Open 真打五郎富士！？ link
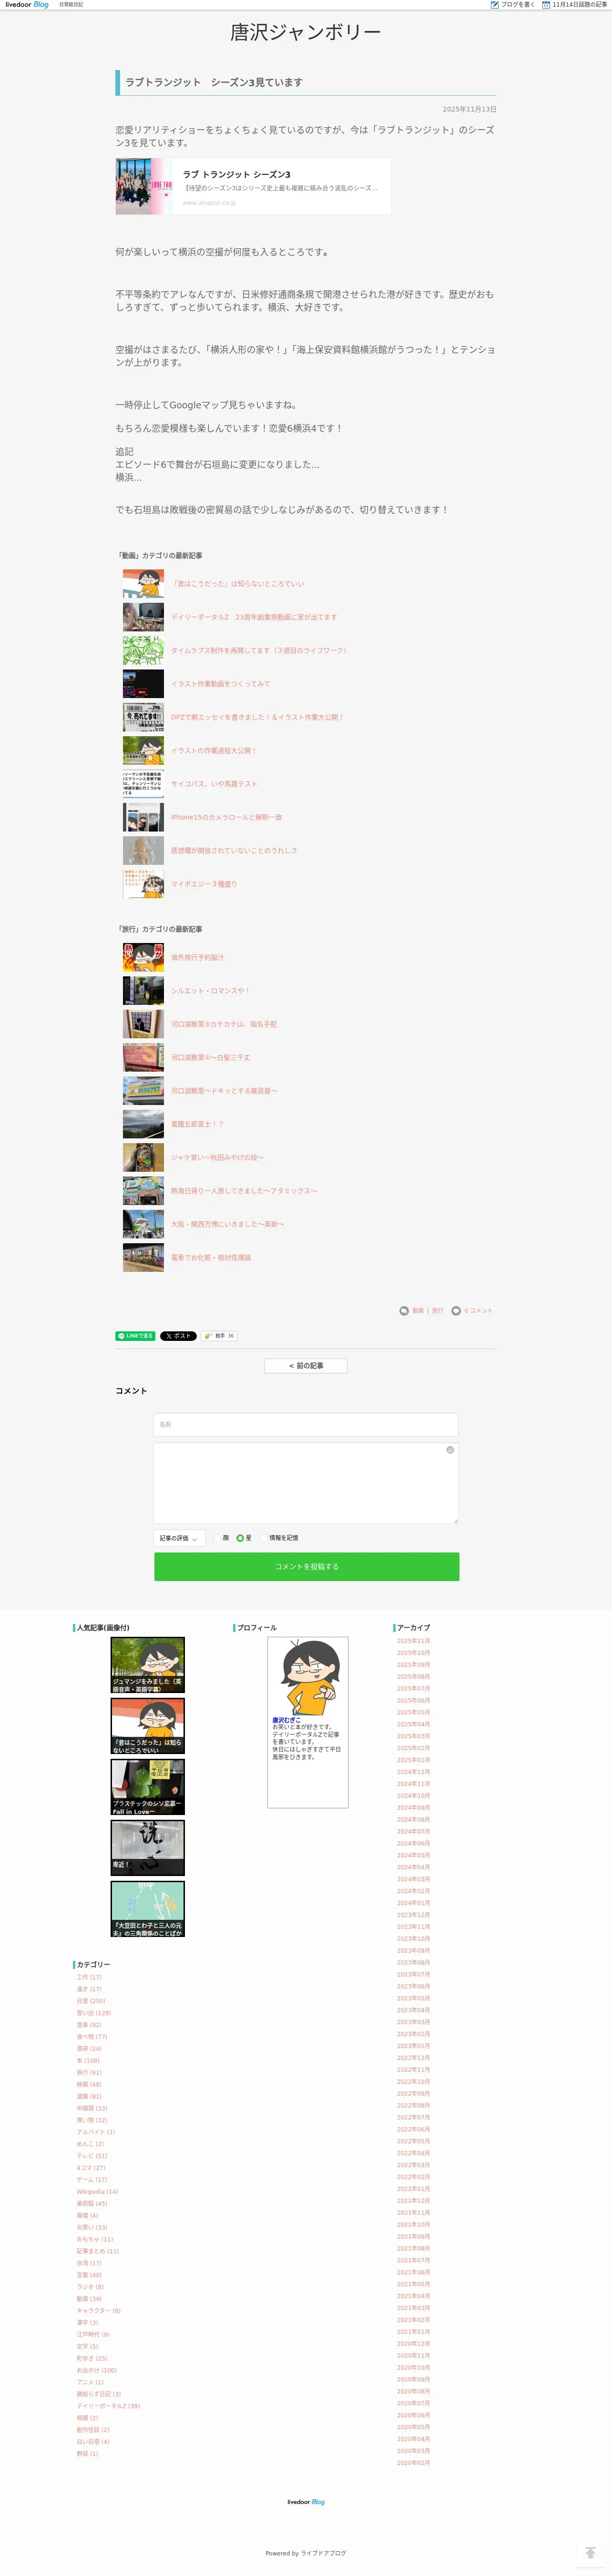 click(197, 1124)
